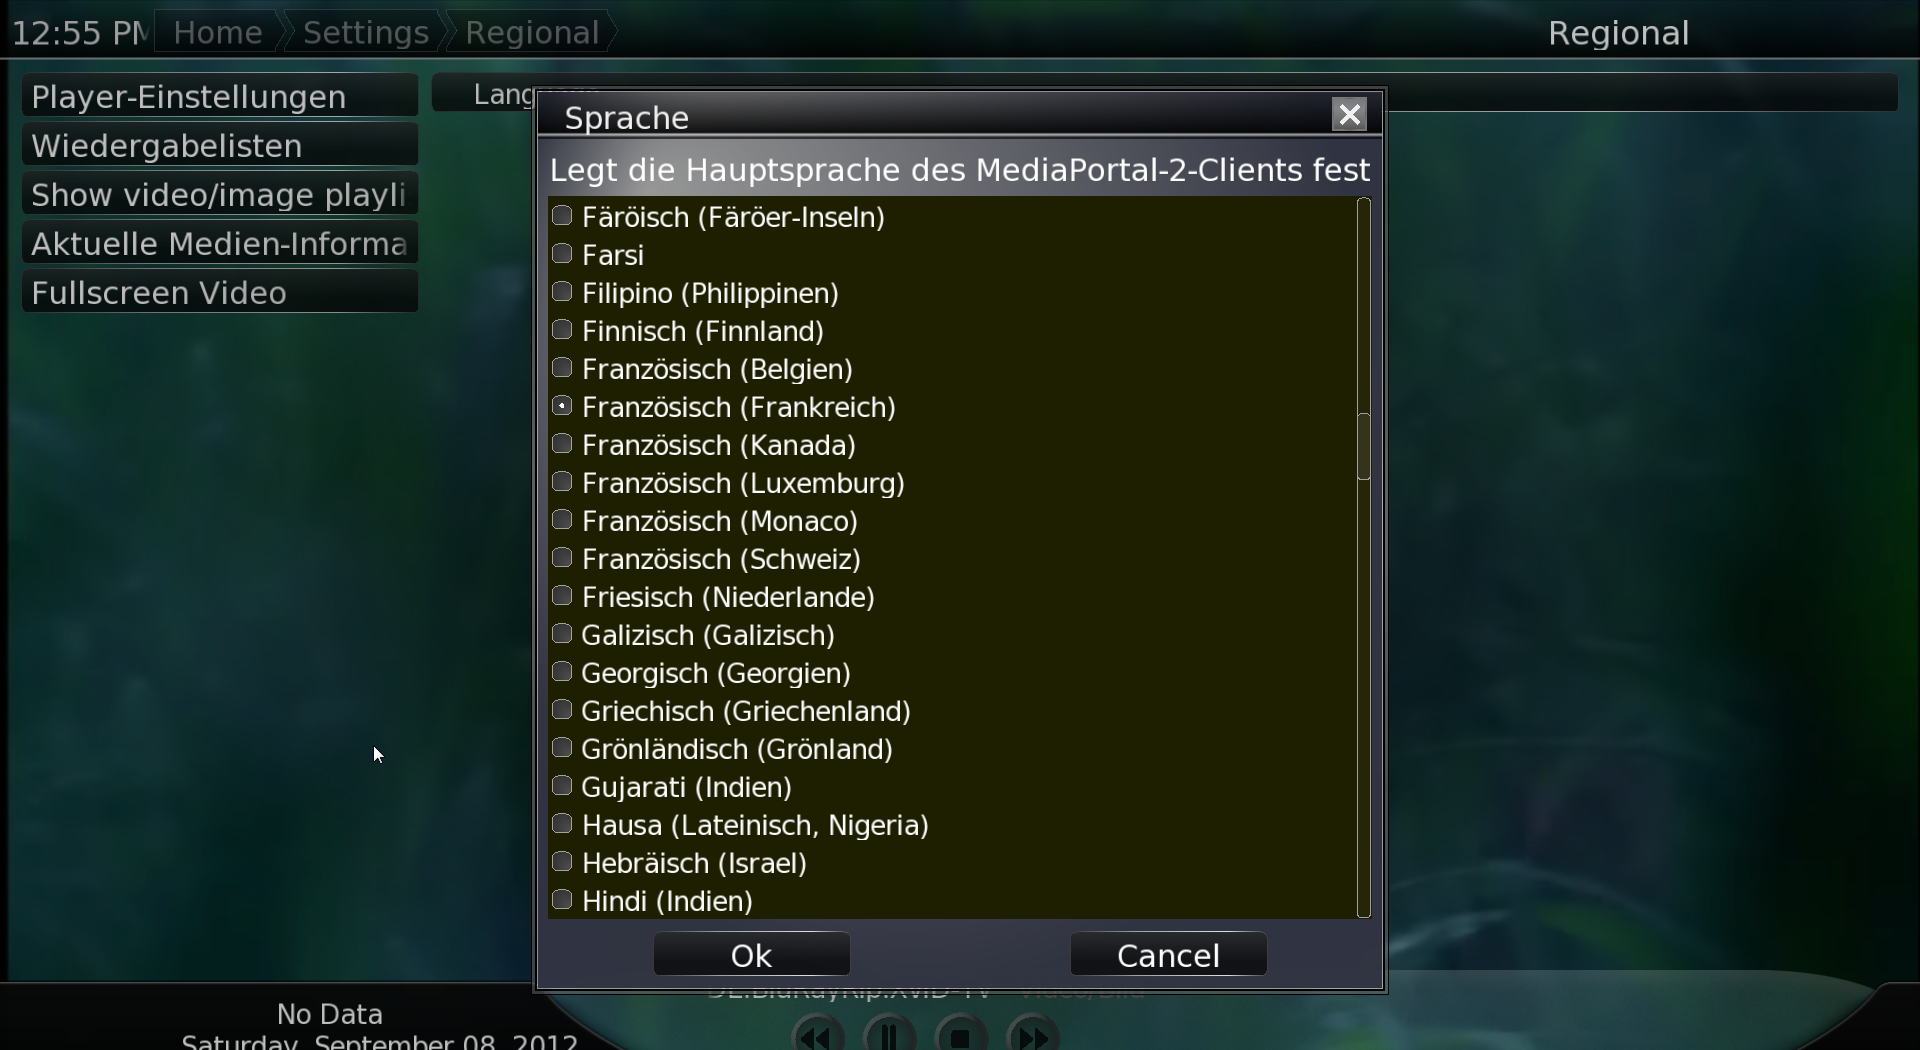This screenshot has width=1920, height=1050.
Task: Select Finnisch (Finnland) radio button
Action: coord(562,330)
